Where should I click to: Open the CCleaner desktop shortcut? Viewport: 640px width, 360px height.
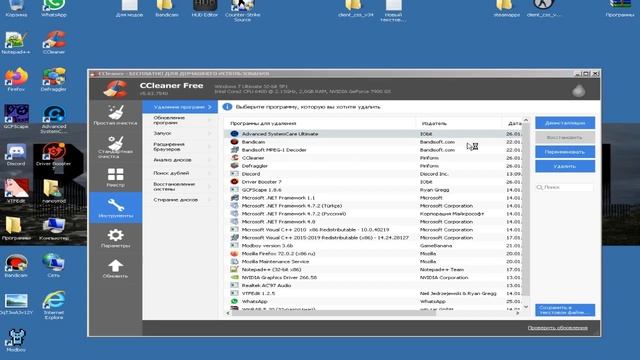(53, 42)
